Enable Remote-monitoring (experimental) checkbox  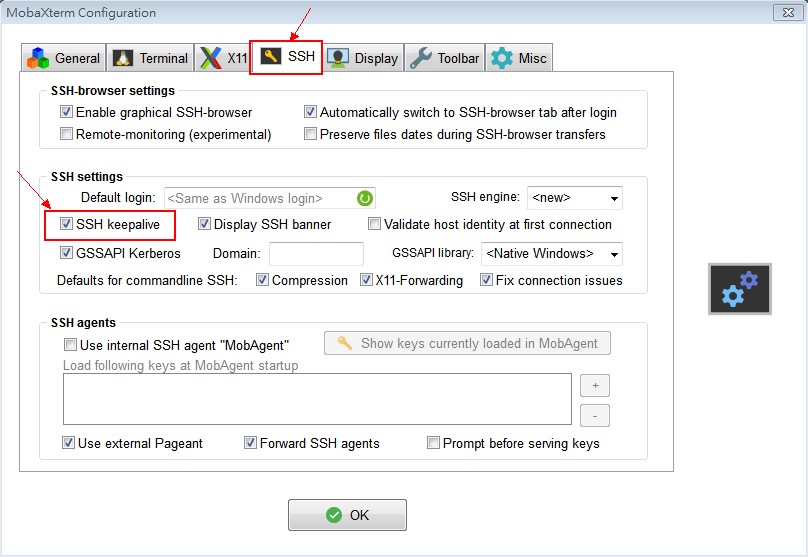[66, 134]
